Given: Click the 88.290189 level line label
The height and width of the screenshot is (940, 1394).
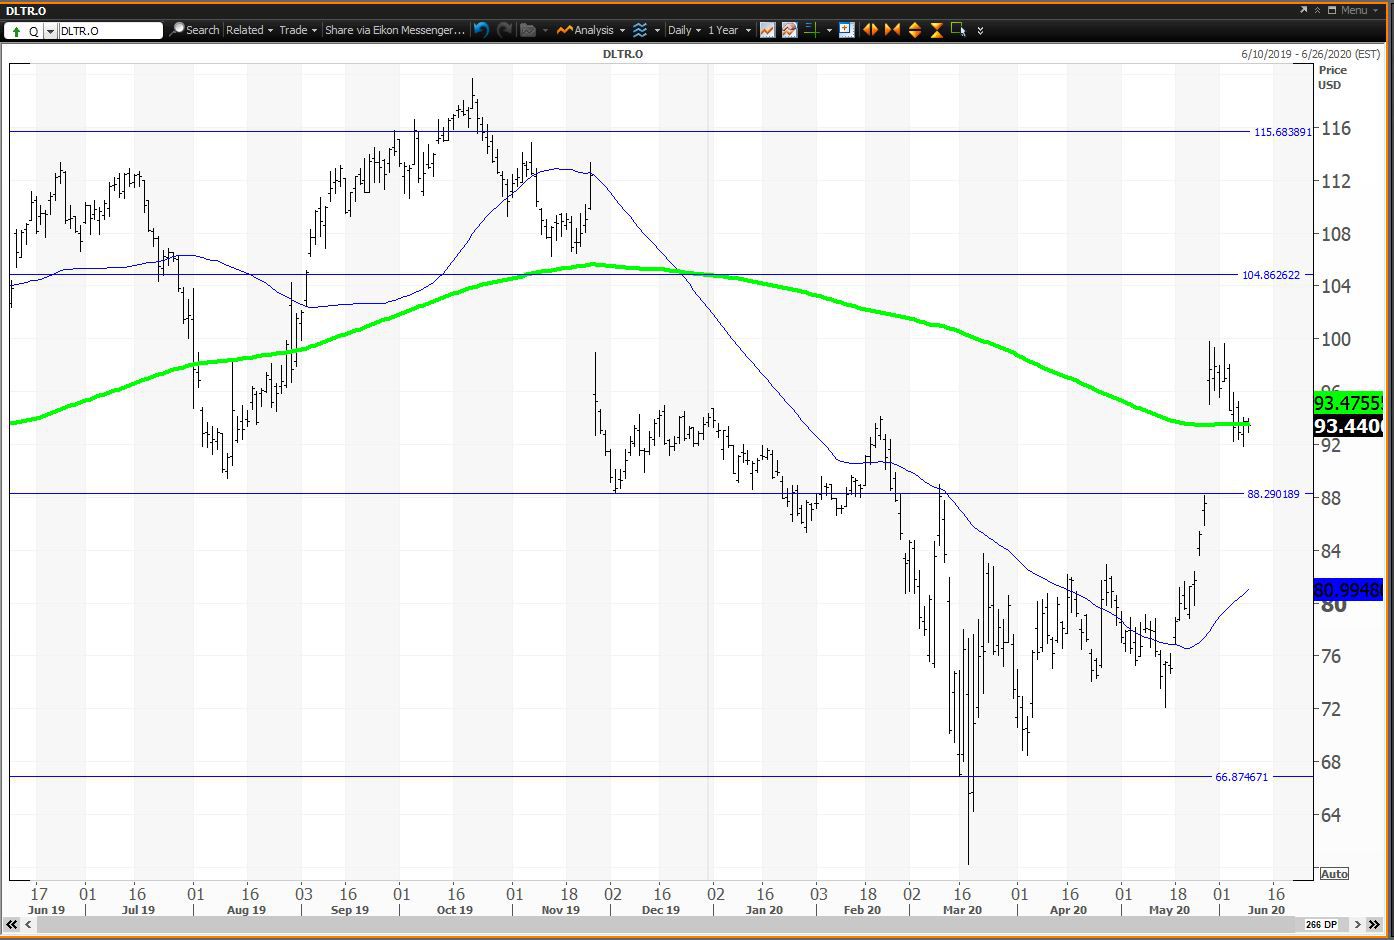Looking at the screenshot, I should [x=1273, y=494].
